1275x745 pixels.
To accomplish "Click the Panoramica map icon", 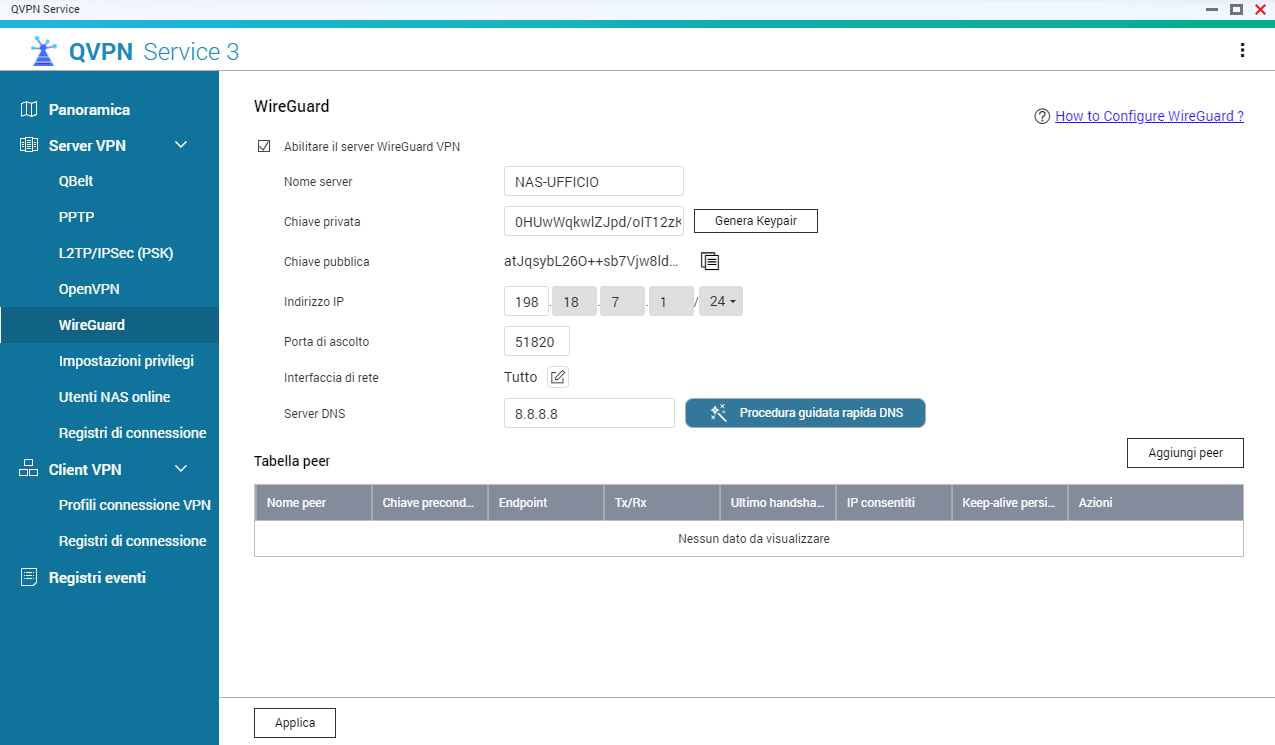I will tap(29, 109).
